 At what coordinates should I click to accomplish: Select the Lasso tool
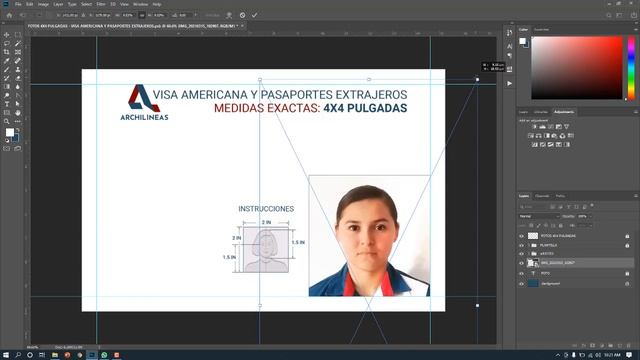pos(7,44)
